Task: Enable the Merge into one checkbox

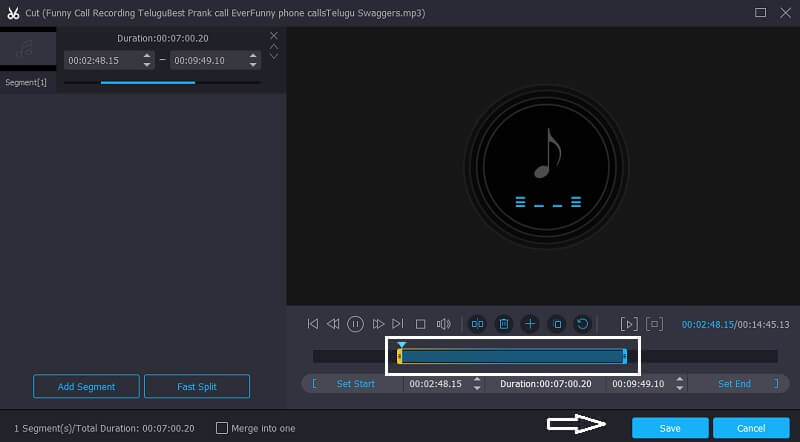Action: [x=222, y=428]
